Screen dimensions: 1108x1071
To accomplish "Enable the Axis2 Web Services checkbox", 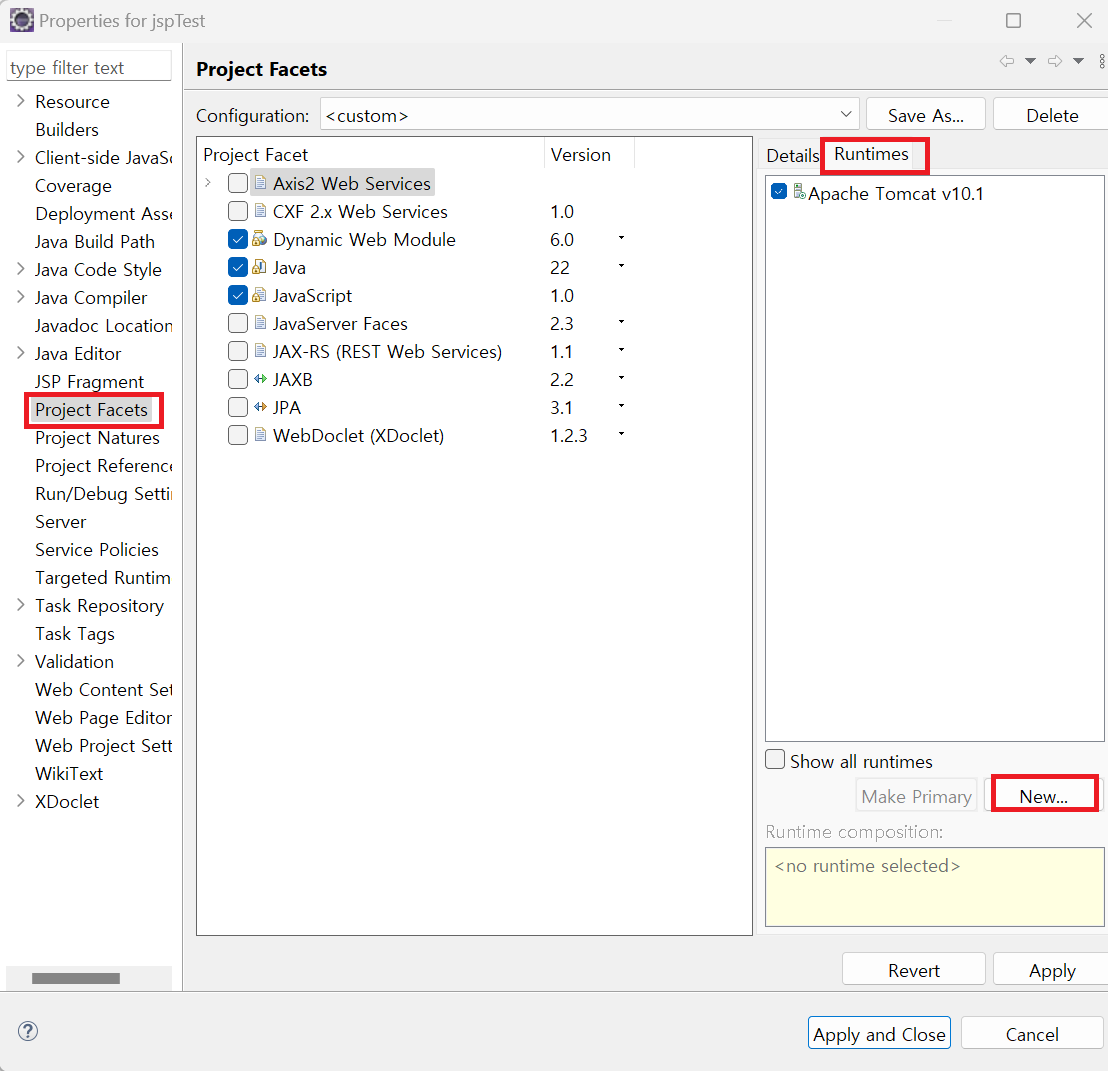I will pyautogui.click(x=237, y=183).
